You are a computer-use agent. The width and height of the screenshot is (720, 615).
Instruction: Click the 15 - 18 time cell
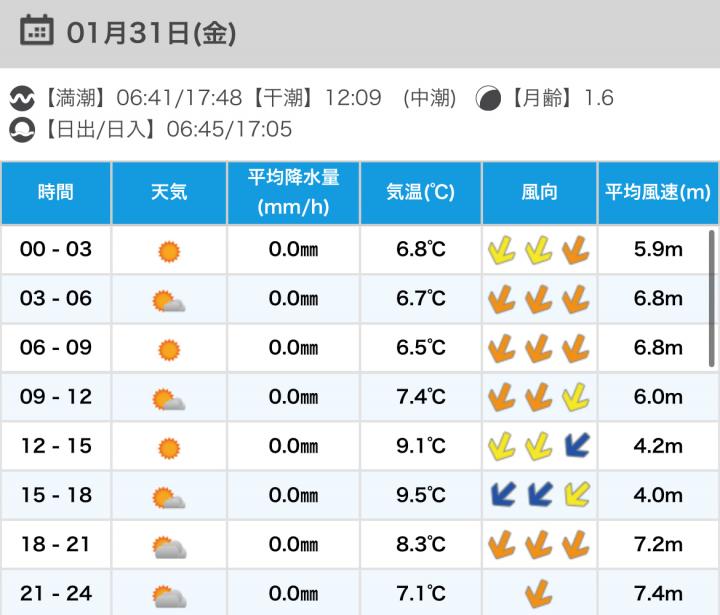pos(56,495)
